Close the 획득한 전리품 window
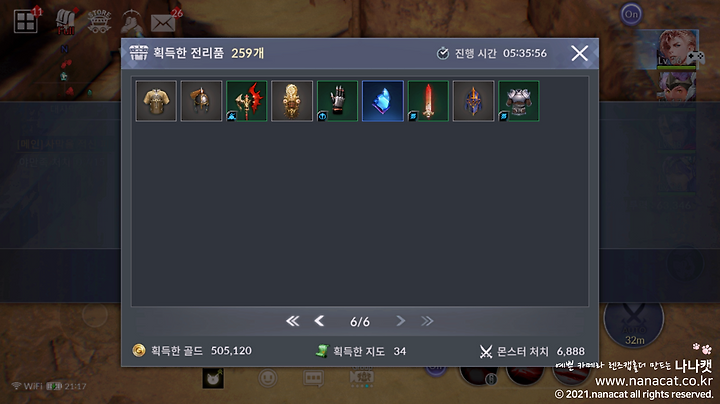 pos(579,53)
